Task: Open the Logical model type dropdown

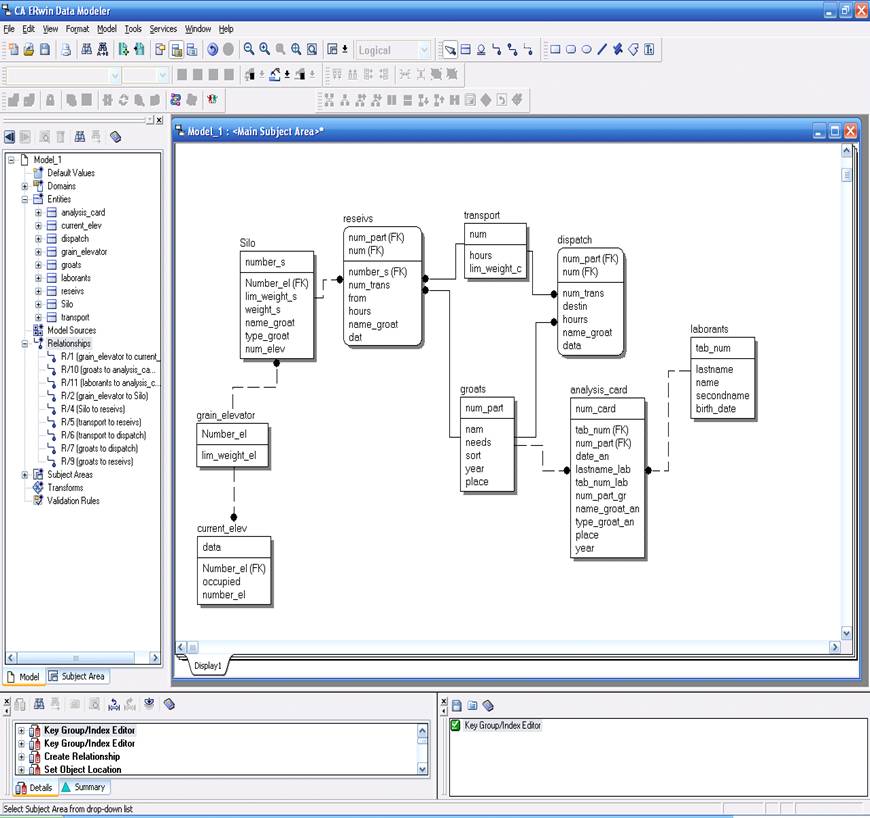Action: tap(424, 50)
